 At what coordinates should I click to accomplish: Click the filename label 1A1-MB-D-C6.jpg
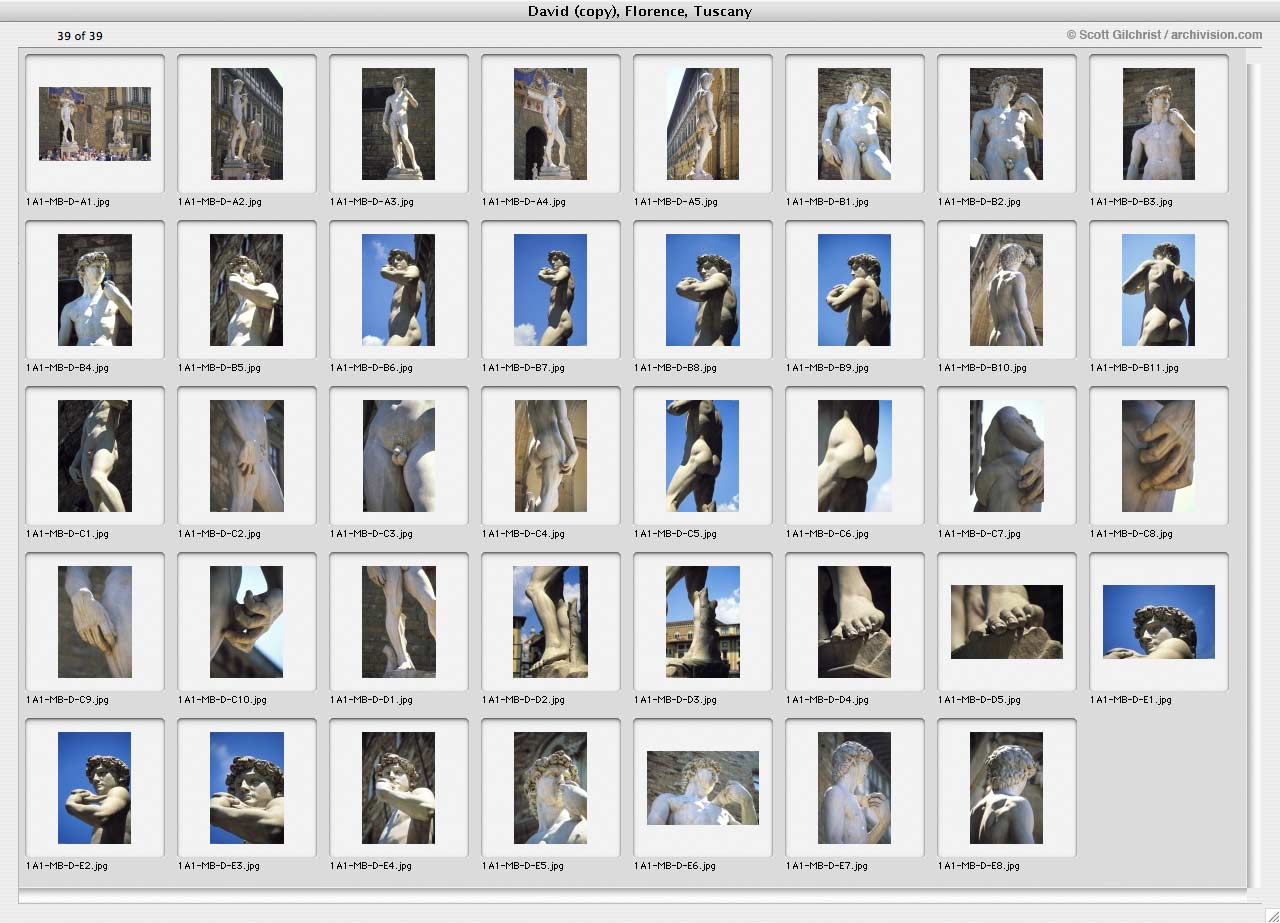coord(827,534)
